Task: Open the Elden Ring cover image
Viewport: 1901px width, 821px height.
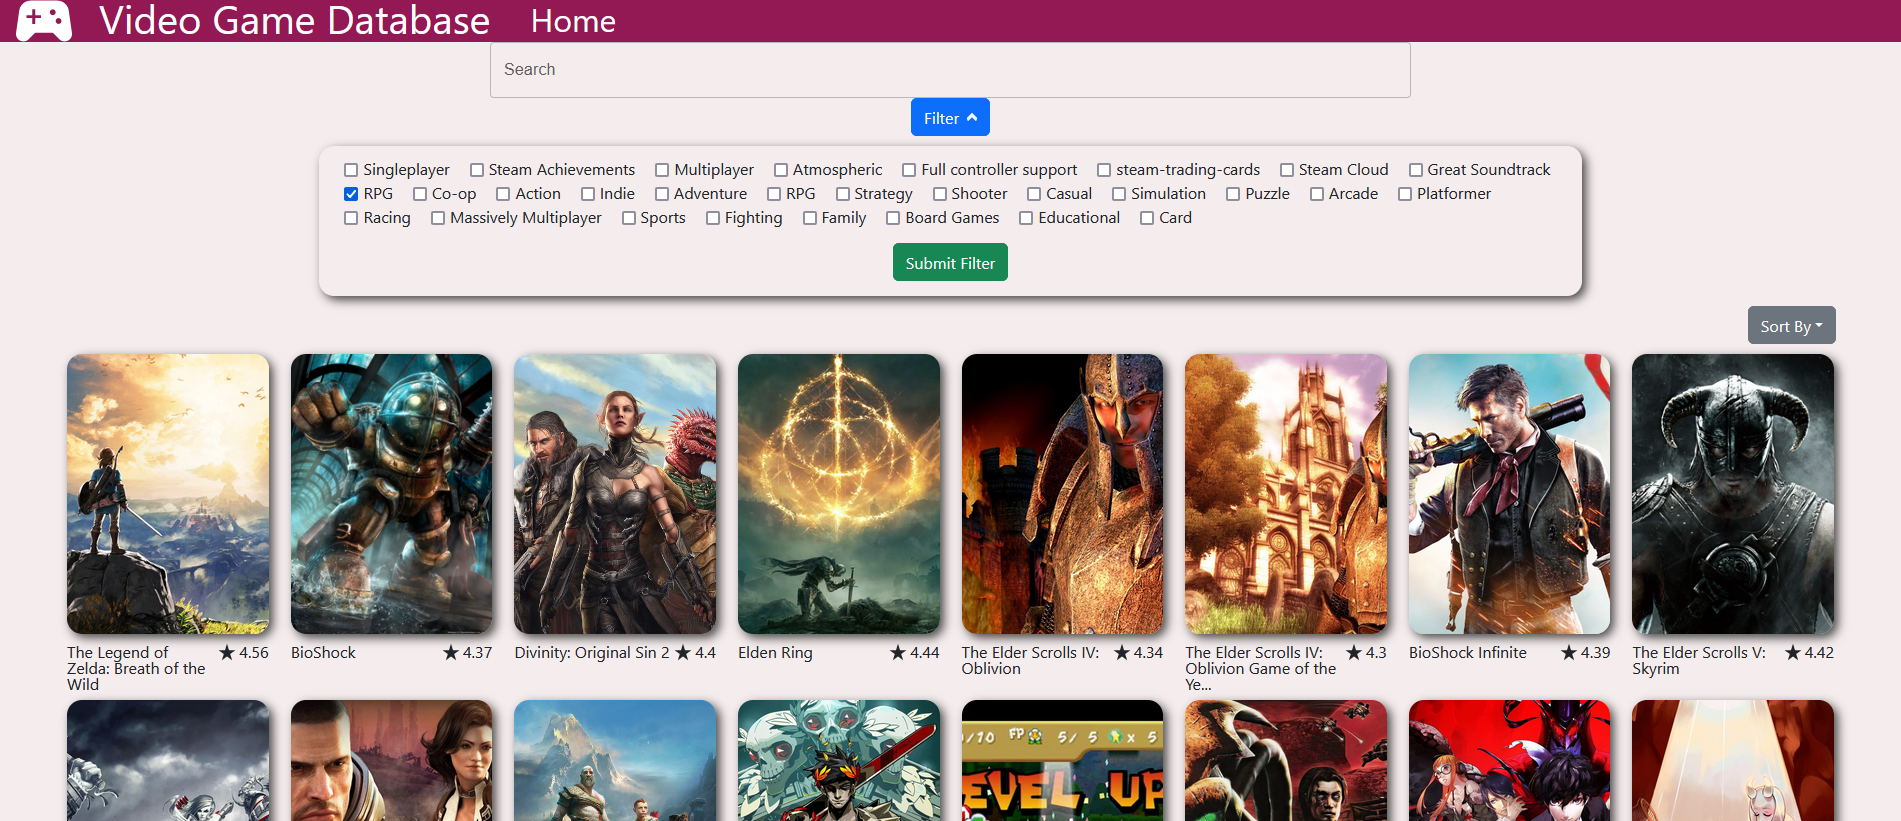Action: (x=839, y=494)
